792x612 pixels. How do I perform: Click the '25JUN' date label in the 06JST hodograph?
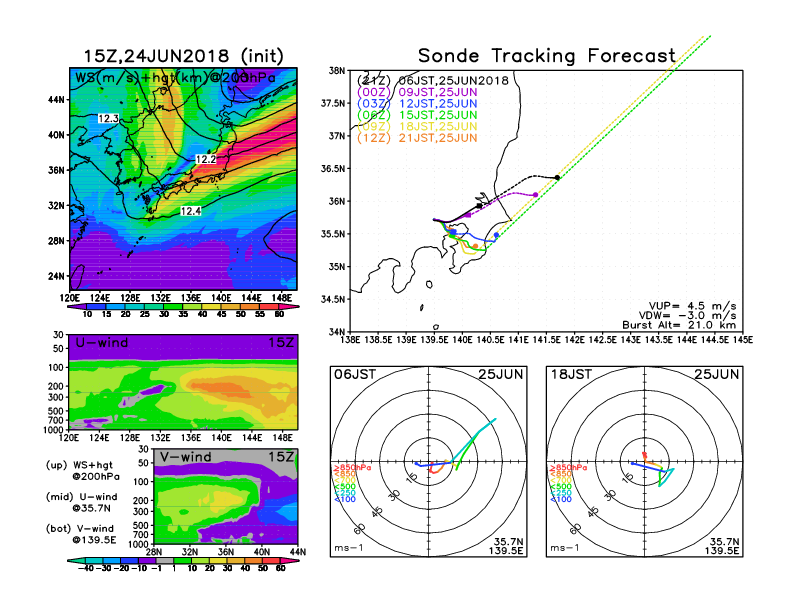tap(501, 374)
